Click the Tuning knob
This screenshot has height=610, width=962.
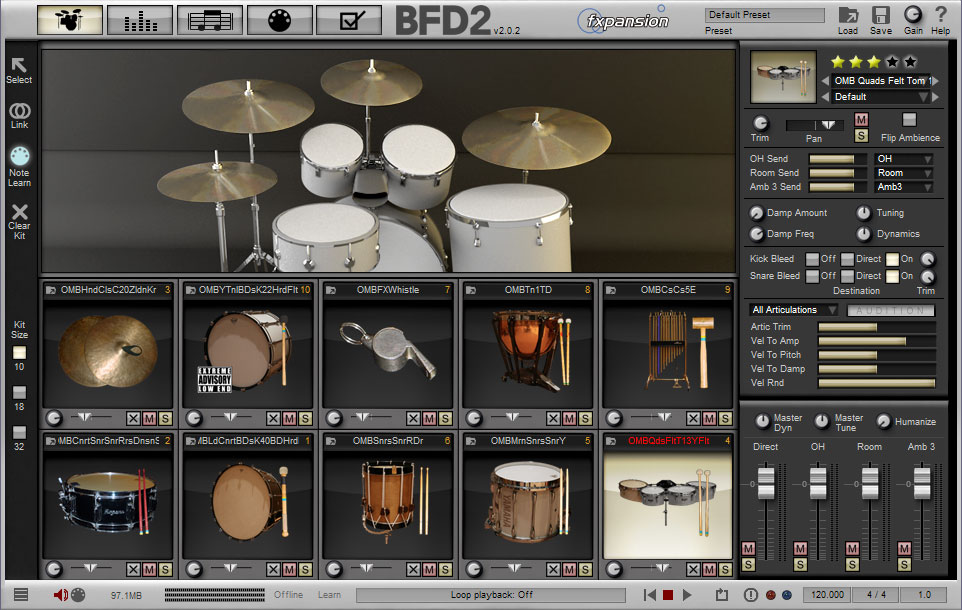coord(863,213)
